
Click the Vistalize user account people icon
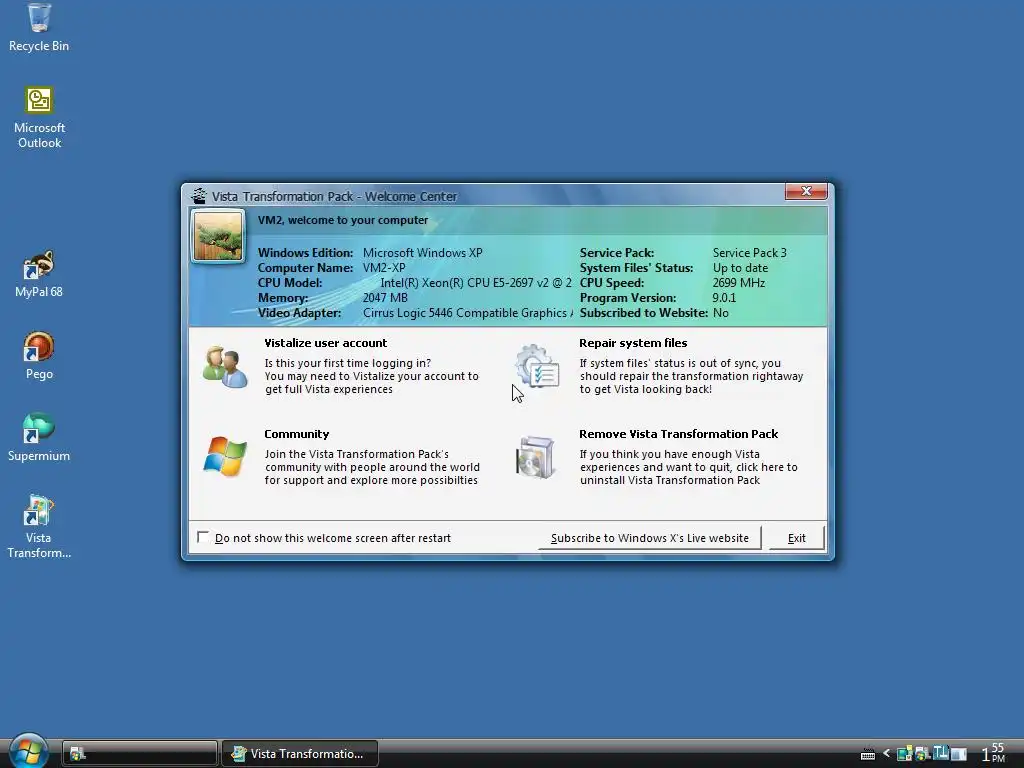(225, 367)
